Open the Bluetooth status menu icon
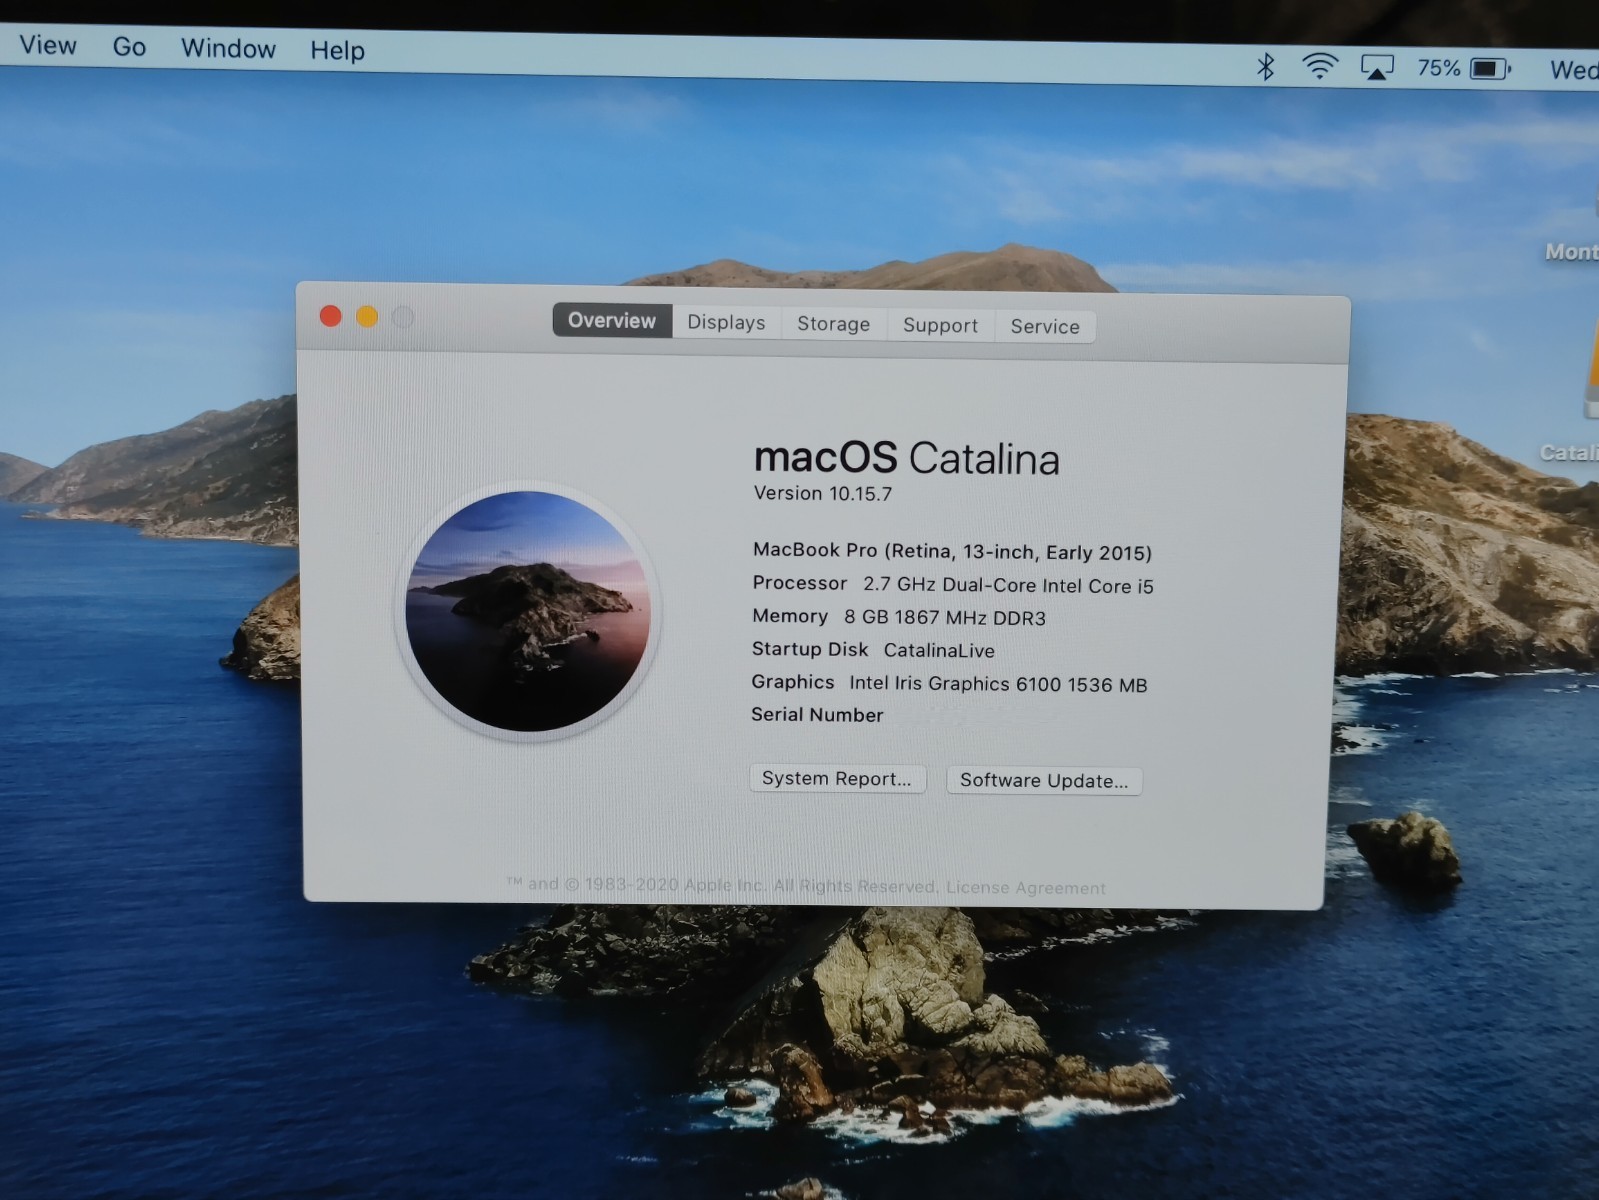This screenshot has width=1599, height=1200. coord(1266,67)
